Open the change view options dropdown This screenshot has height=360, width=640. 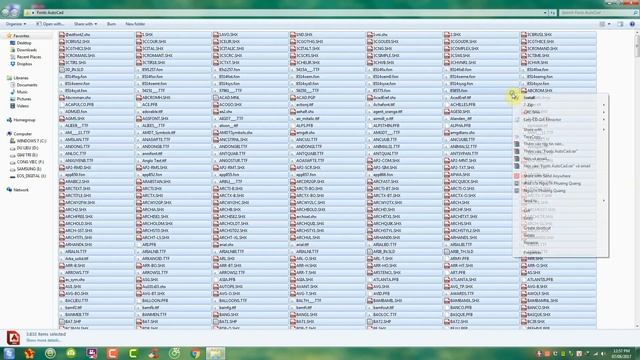tap(609, 24)
